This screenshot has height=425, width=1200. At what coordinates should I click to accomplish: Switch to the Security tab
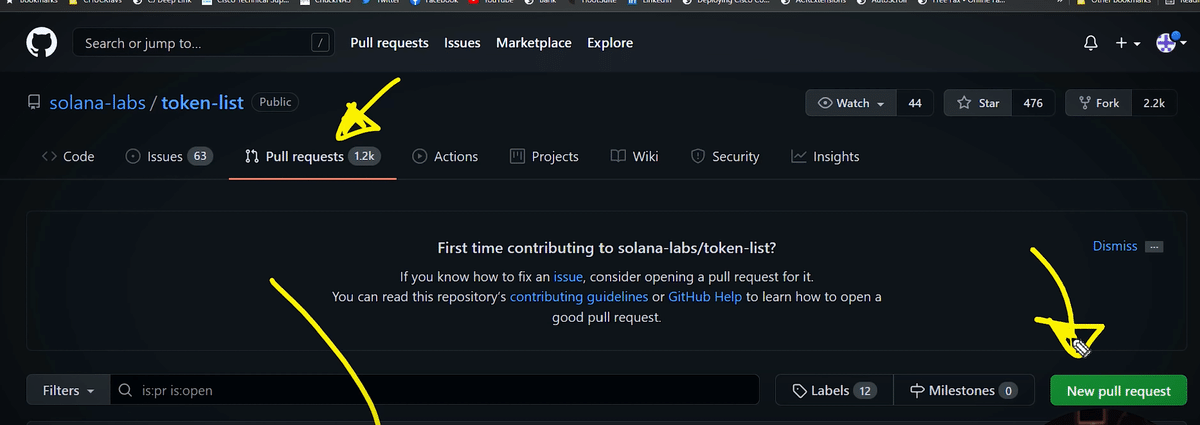click(725, 156)
